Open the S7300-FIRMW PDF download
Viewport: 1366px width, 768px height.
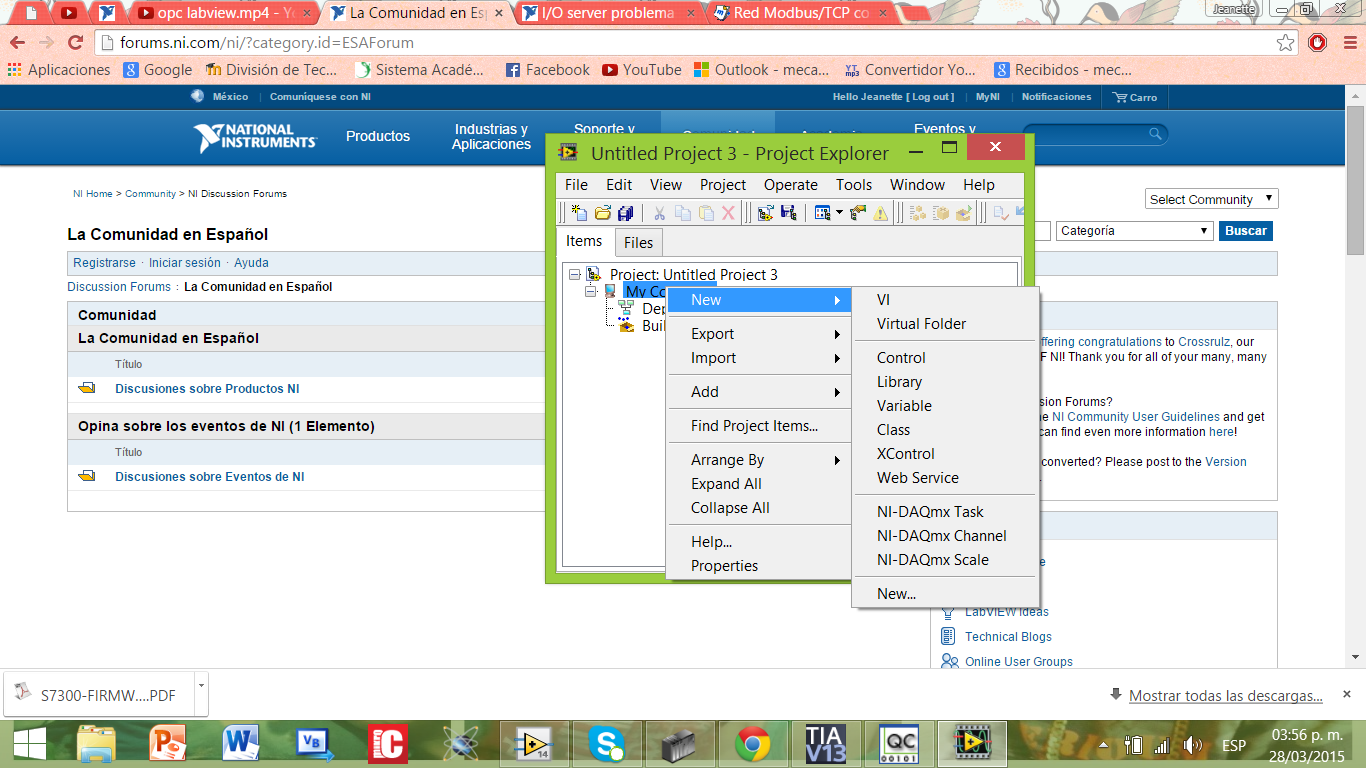pyautogui.click(x=98, y=696)
